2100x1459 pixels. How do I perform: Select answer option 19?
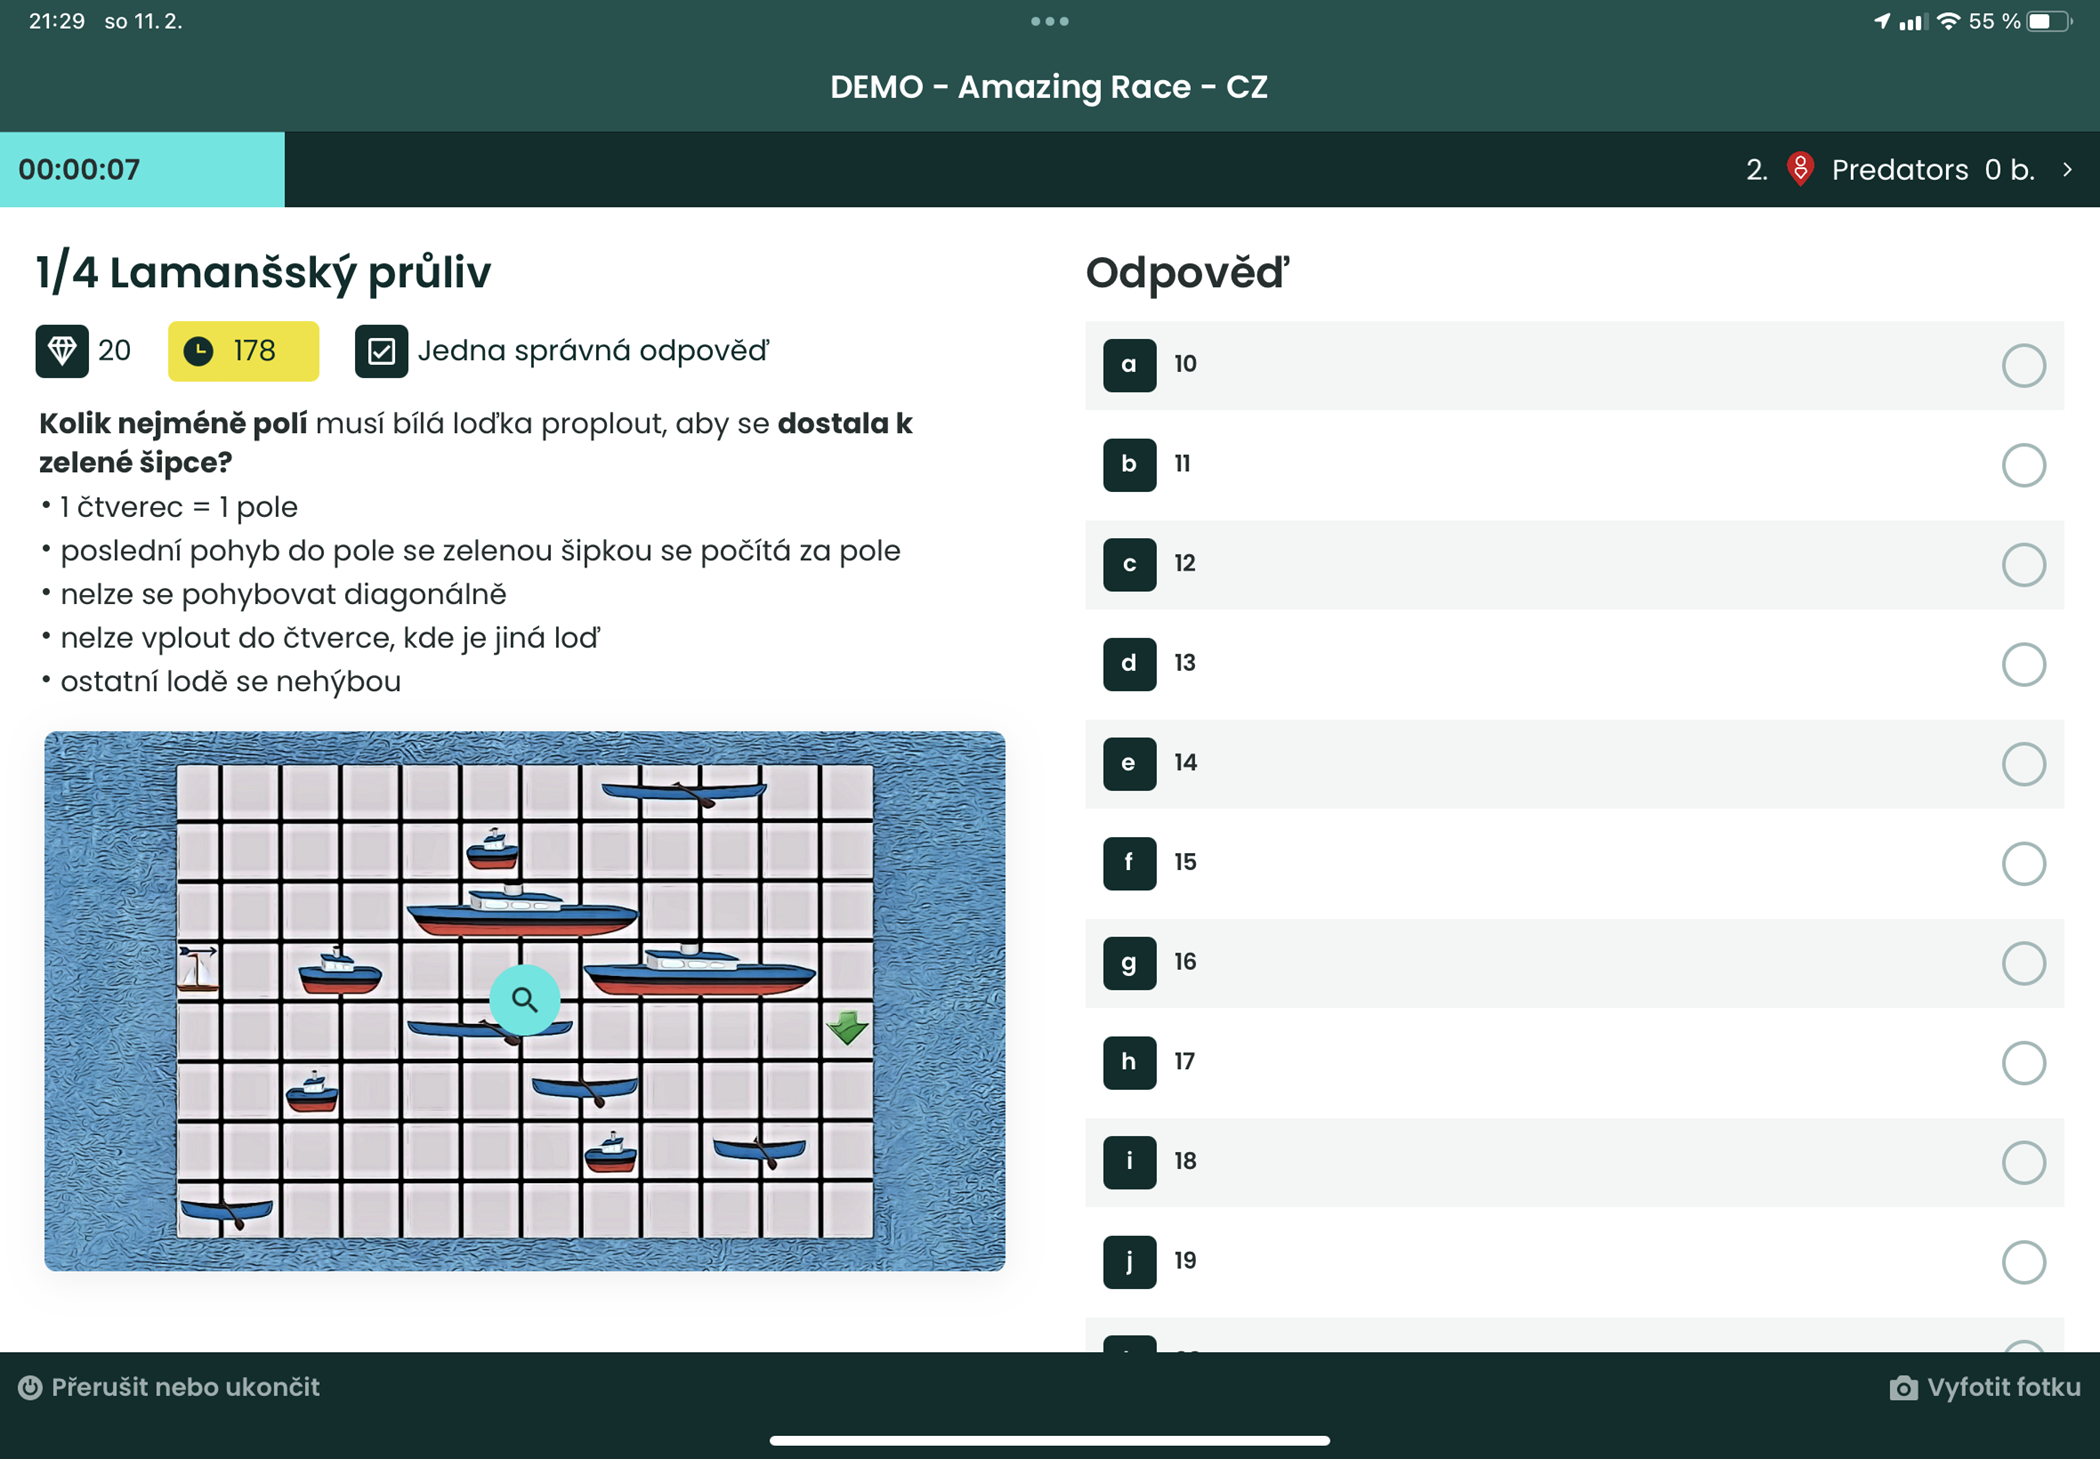[1573, 1261]
